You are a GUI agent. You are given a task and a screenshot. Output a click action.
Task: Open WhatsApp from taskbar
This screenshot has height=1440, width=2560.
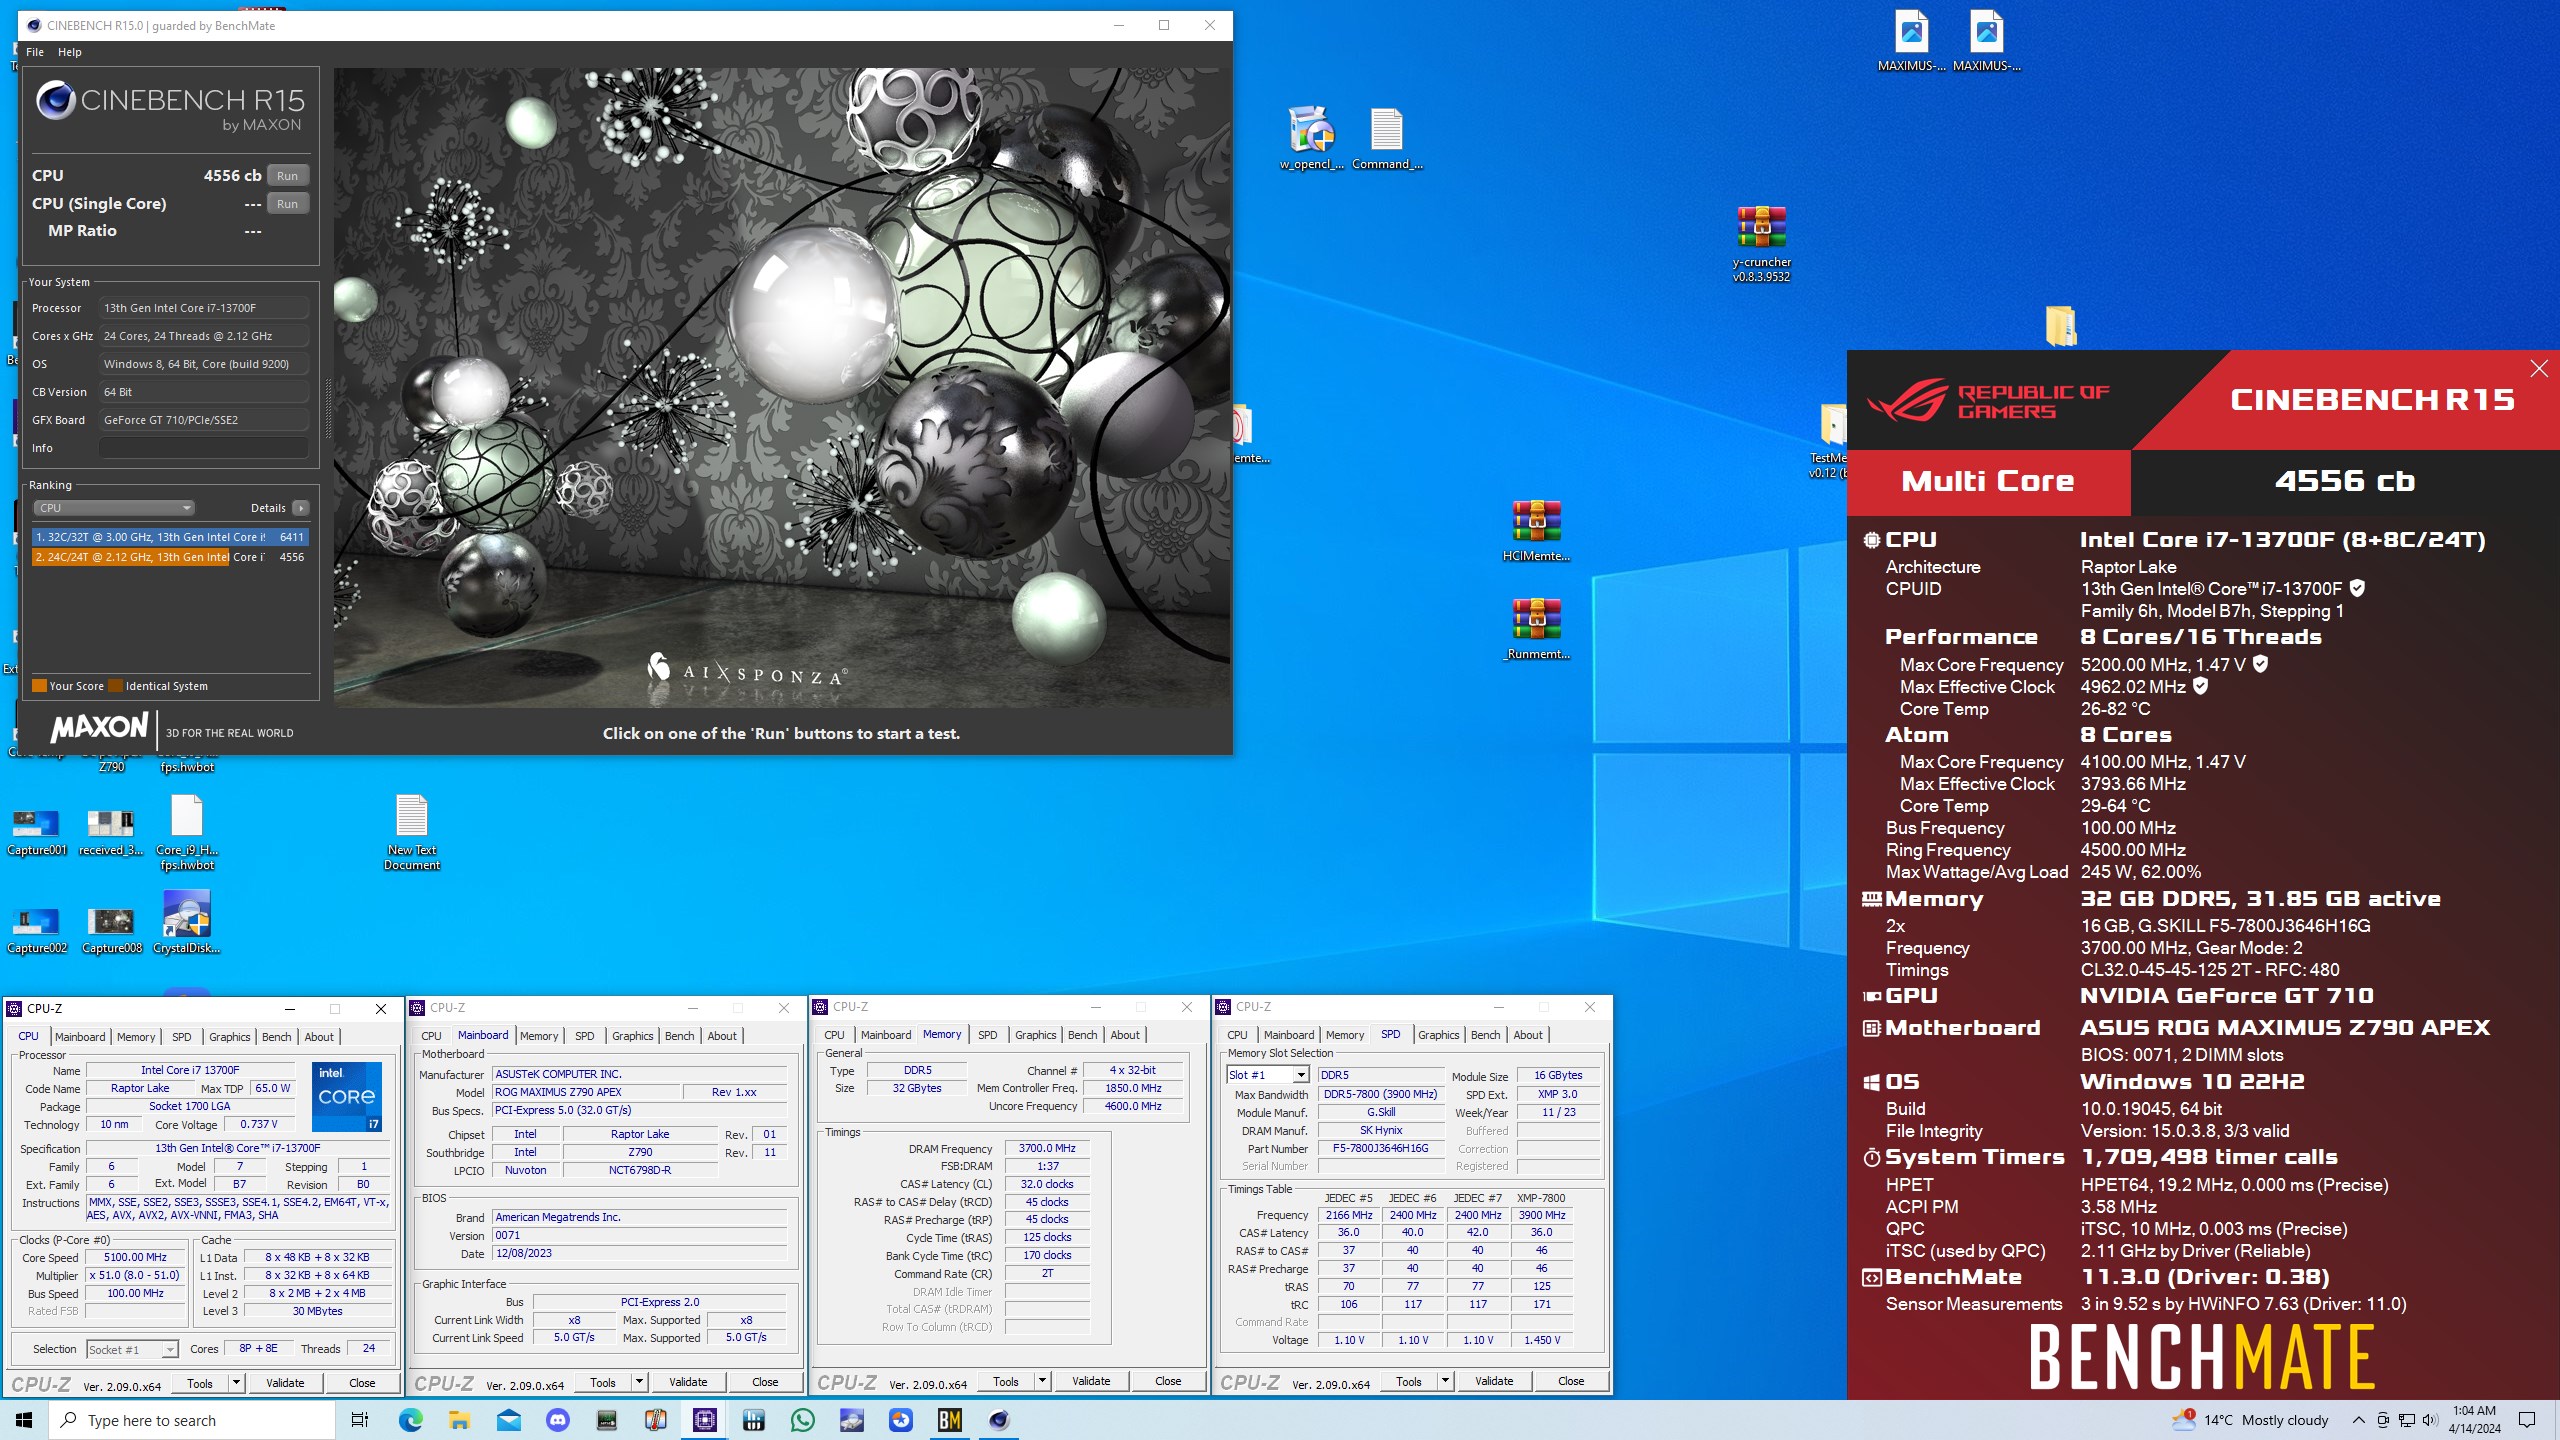[802, 1420]
